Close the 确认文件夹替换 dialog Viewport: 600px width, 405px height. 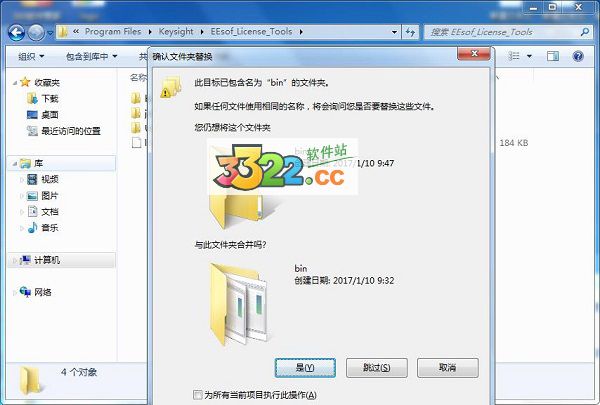click(x=474, y=54)
